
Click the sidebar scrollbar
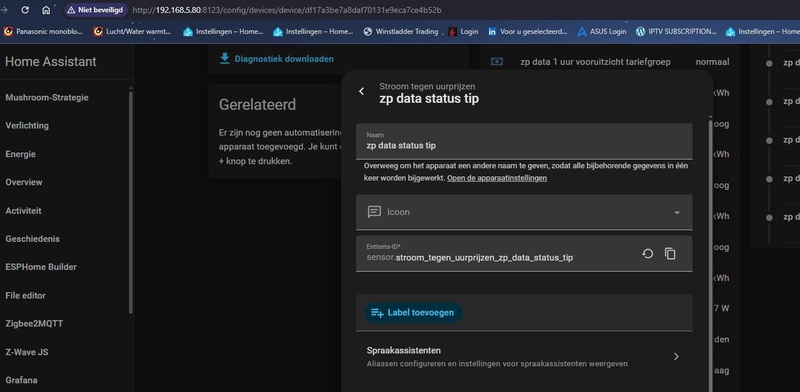click(x=131, y=202)
